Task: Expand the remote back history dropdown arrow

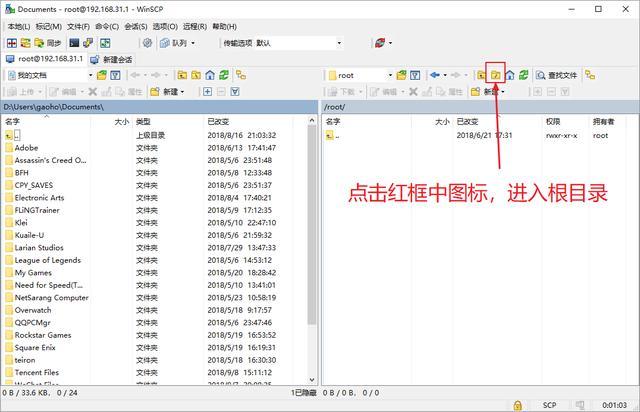Action: (445, 75)
